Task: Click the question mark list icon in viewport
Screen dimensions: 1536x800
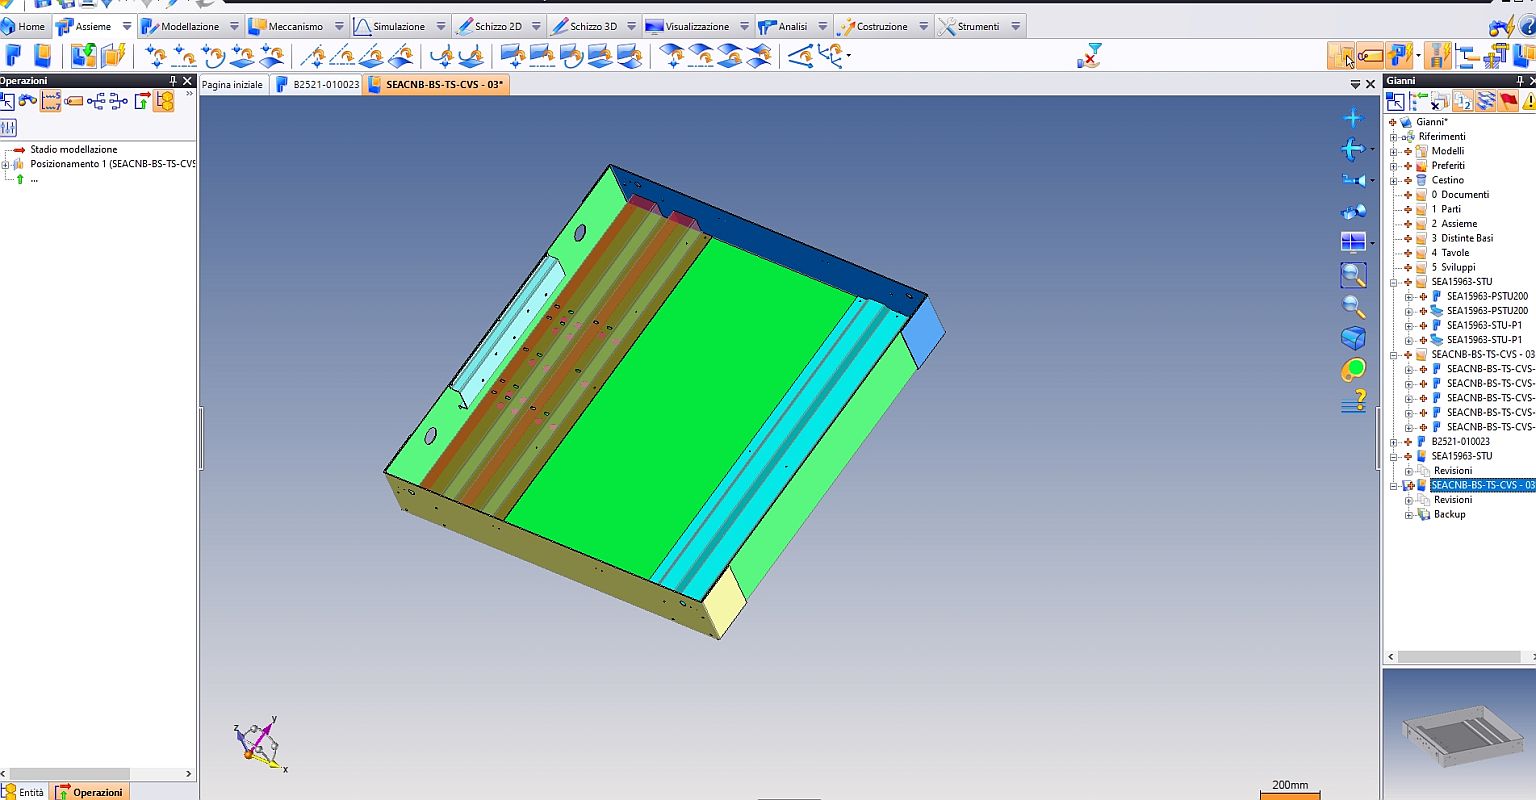Action: click(x=1353, y=402)
